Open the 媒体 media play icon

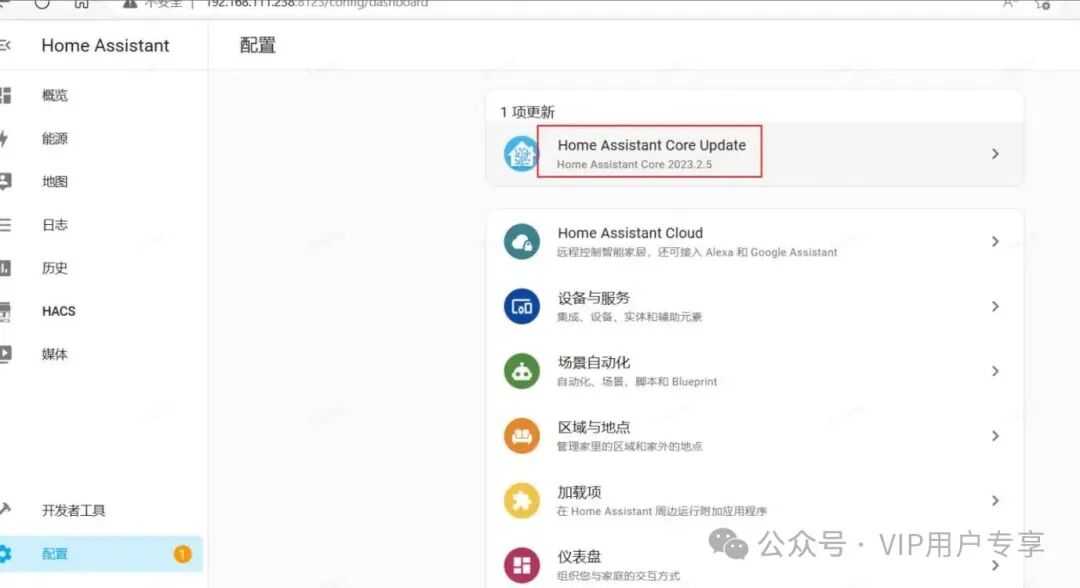pyautogui.click(x=6, y=355)
